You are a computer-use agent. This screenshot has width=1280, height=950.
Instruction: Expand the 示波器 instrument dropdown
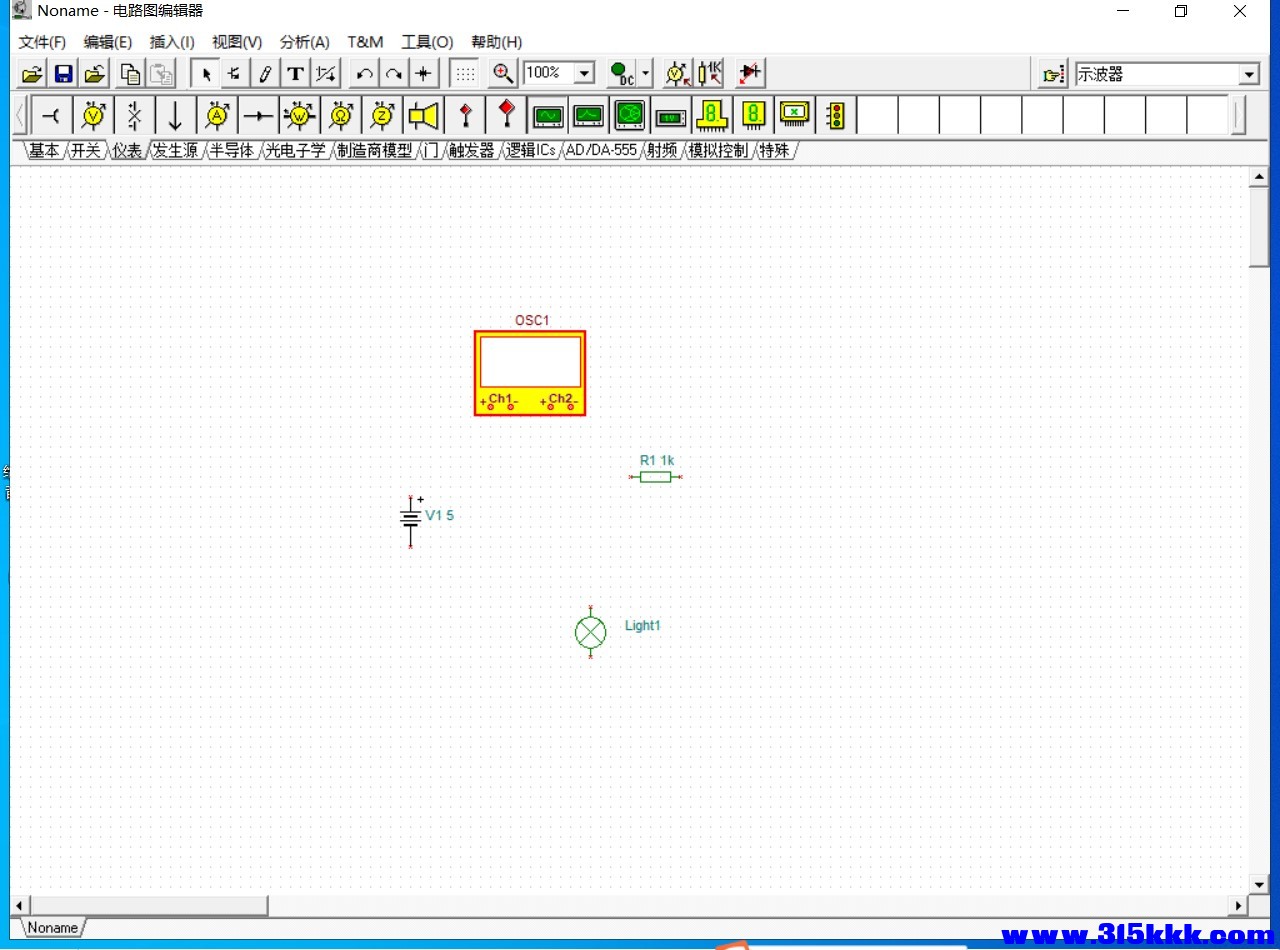coord(1248,75)
